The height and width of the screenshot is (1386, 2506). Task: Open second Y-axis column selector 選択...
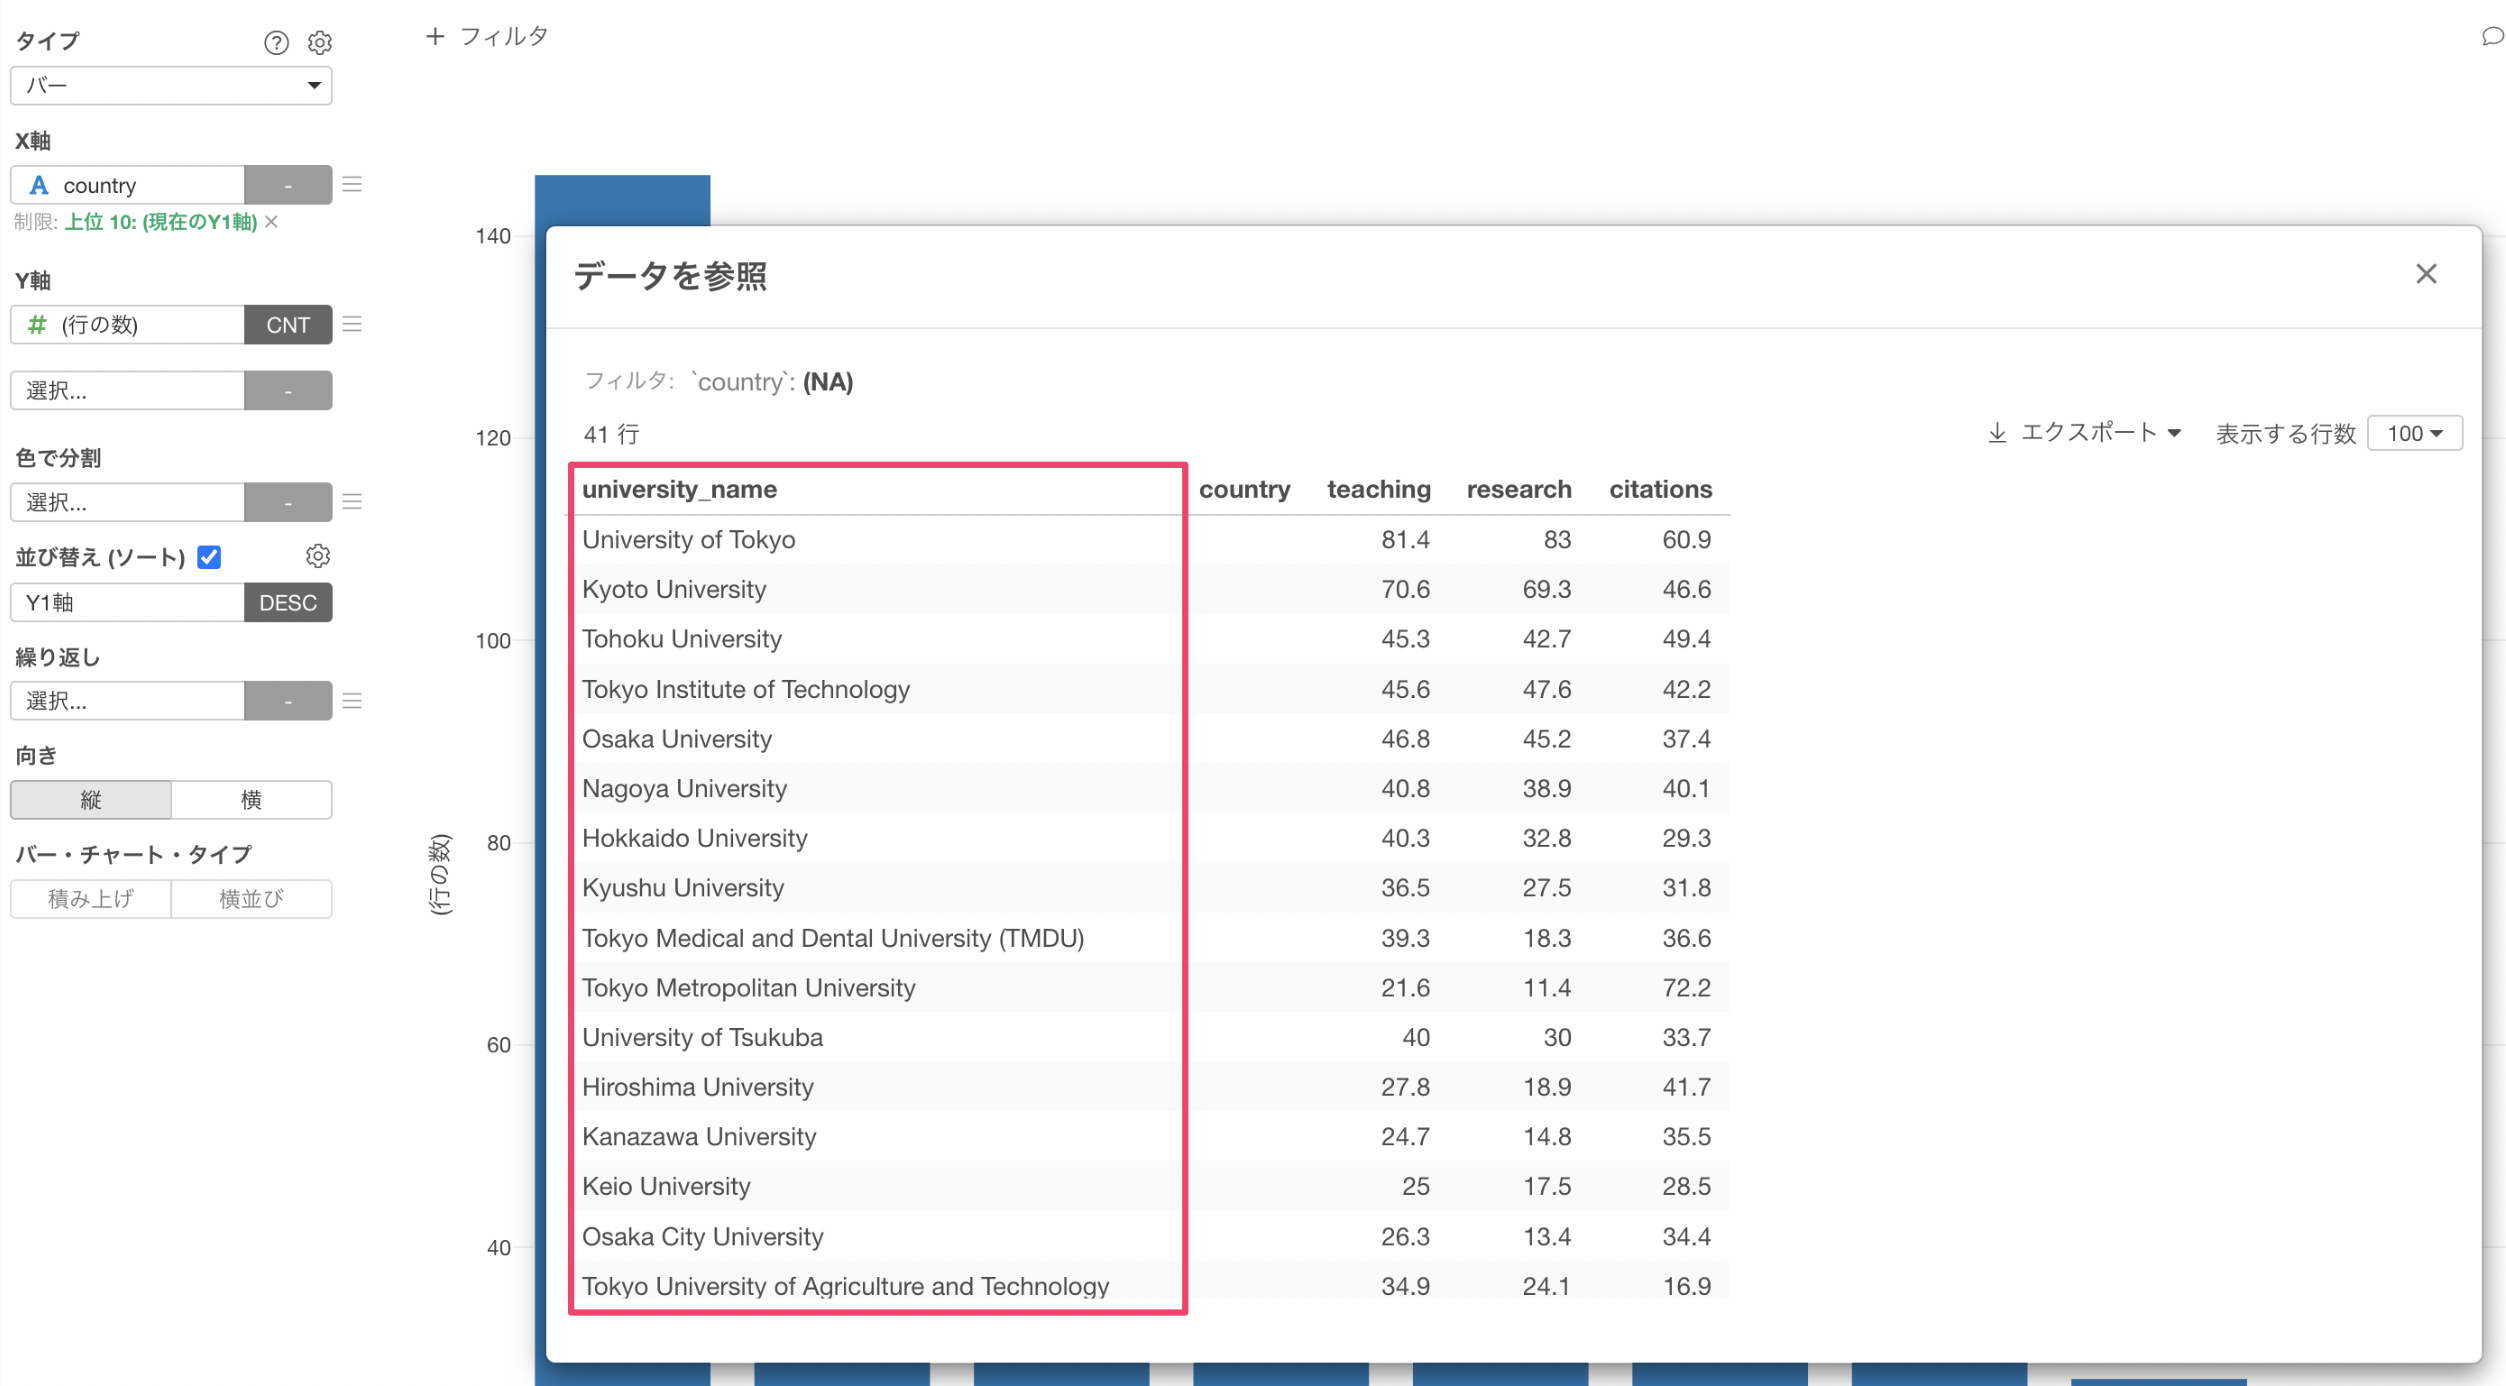tap(127, 390)
